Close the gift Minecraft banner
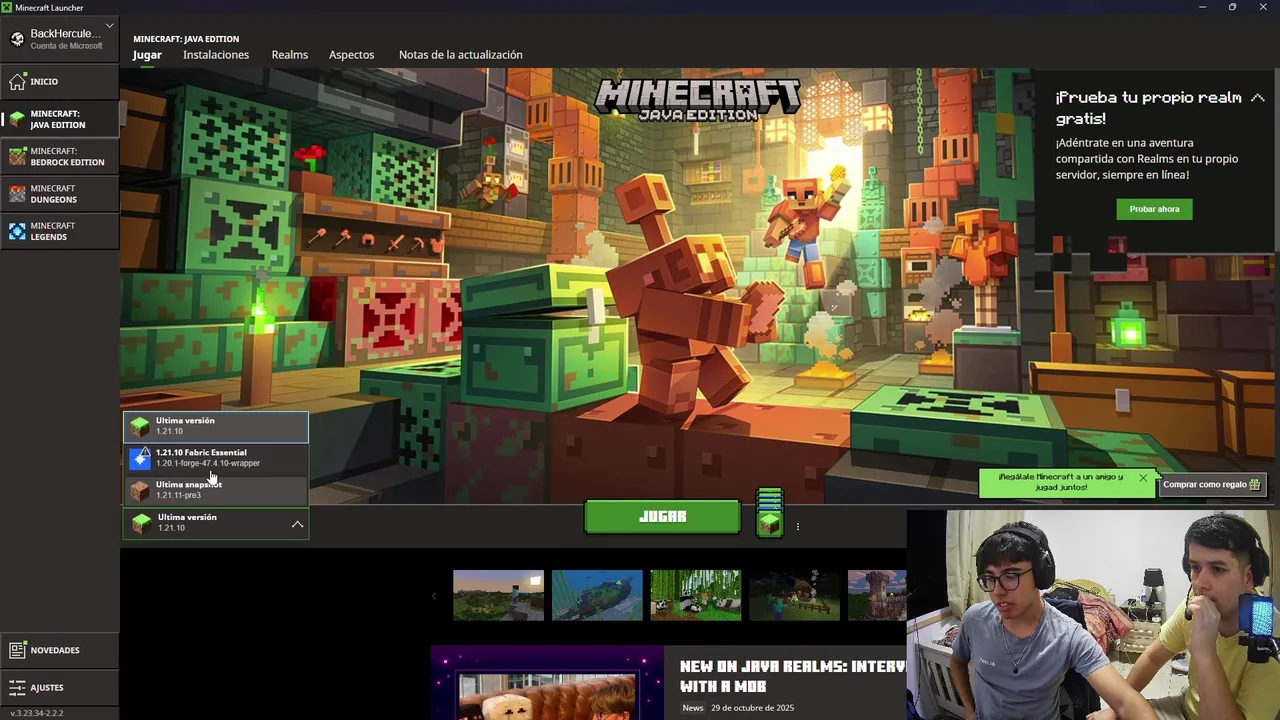1280x720 pixels. tap(1143, 478)
